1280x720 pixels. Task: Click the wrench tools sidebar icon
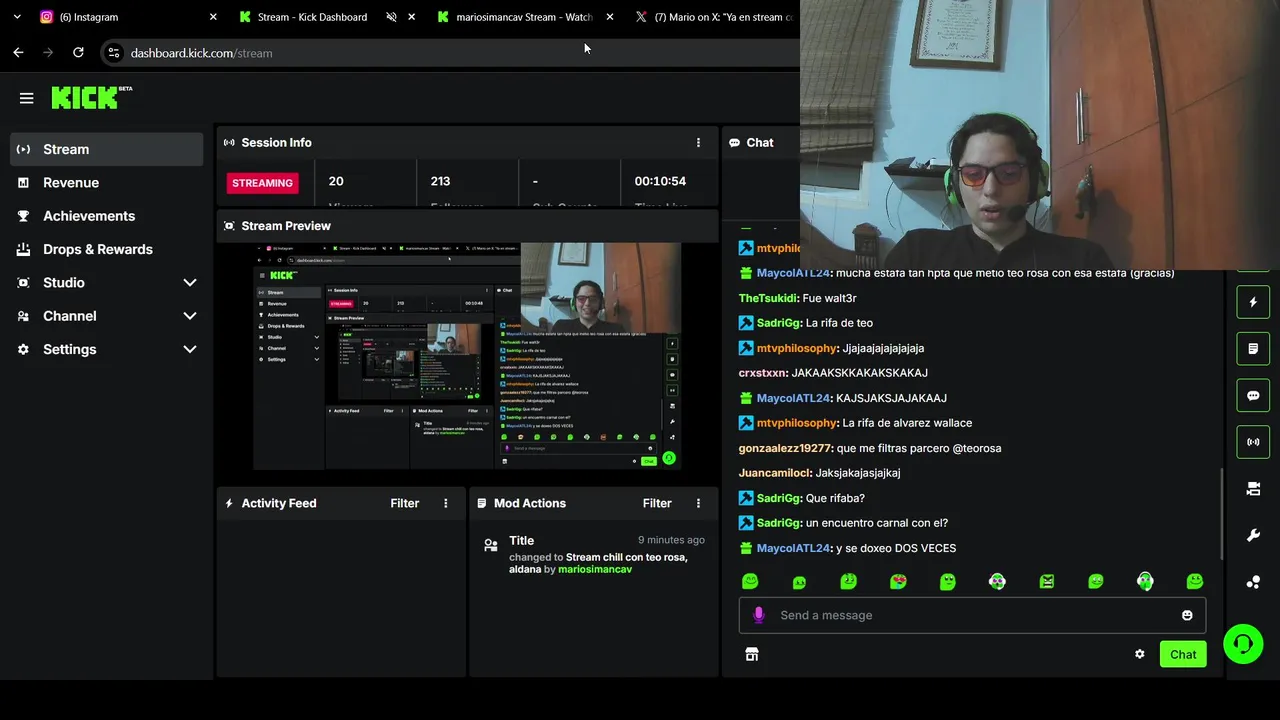1253,536
